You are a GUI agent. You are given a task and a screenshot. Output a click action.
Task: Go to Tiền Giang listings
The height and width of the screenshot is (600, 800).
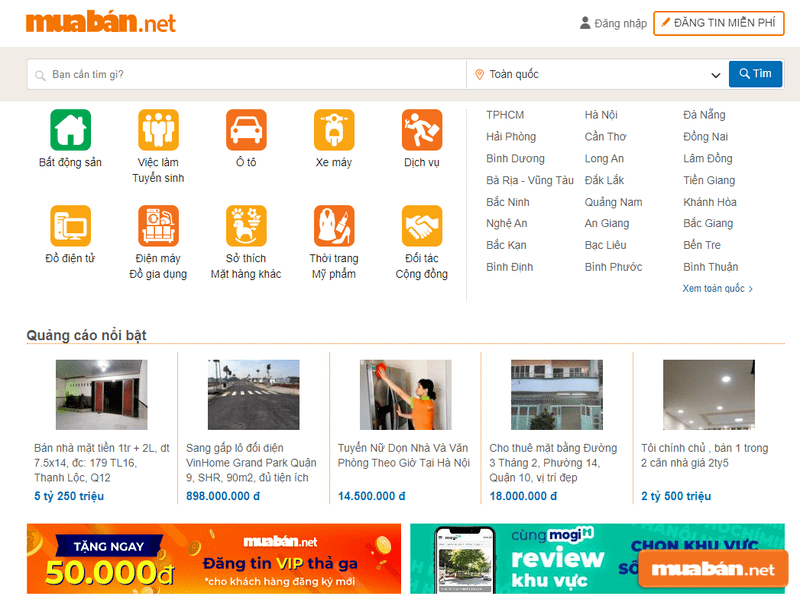pyautogui.click(x=709, y=180)
